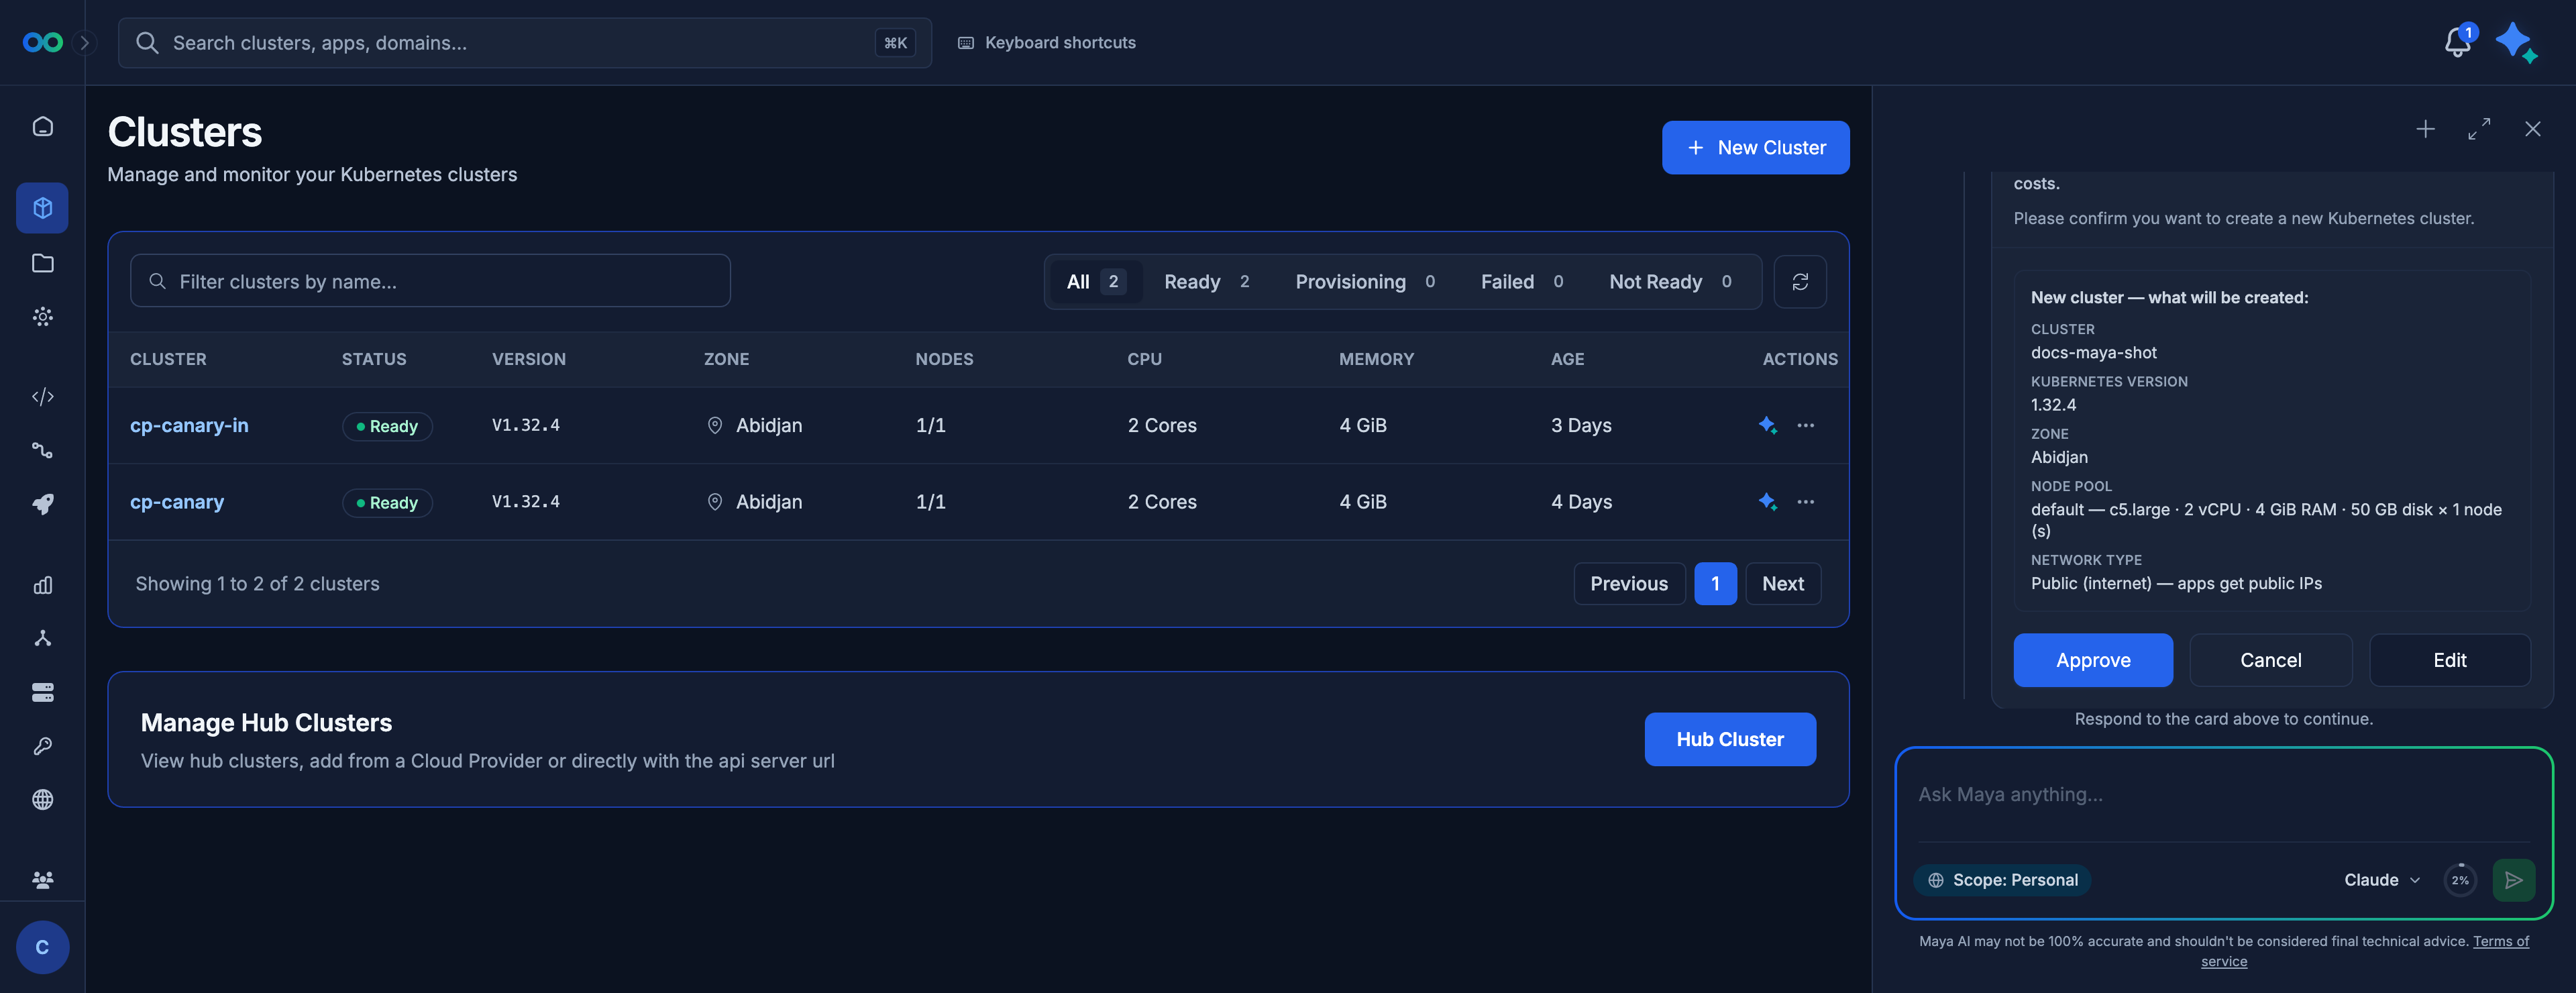Click Scope: Personal chip
This screenshot has width=2576, height=993.
tap(2002, 880)
